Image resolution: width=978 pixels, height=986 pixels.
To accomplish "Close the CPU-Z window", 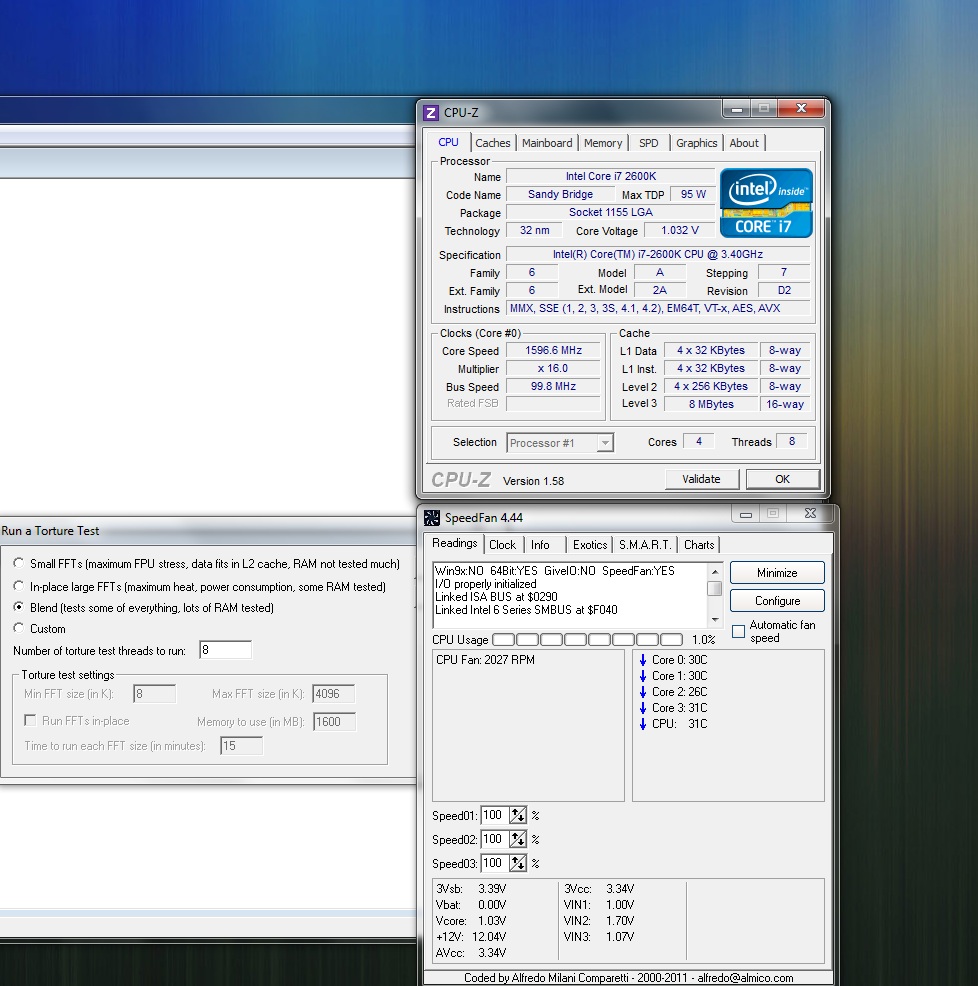I will (x=801, y=108).
